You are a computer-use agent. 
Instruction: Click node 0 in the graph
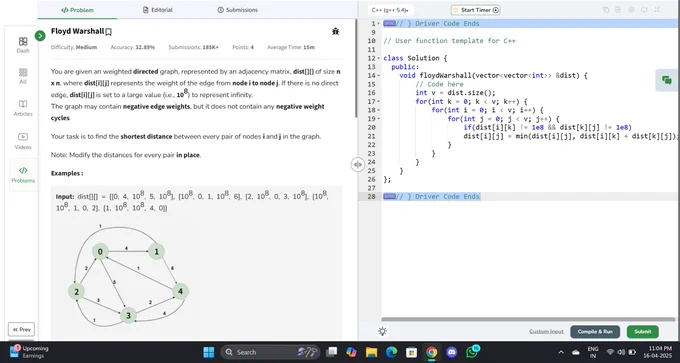tap(100, 252)
